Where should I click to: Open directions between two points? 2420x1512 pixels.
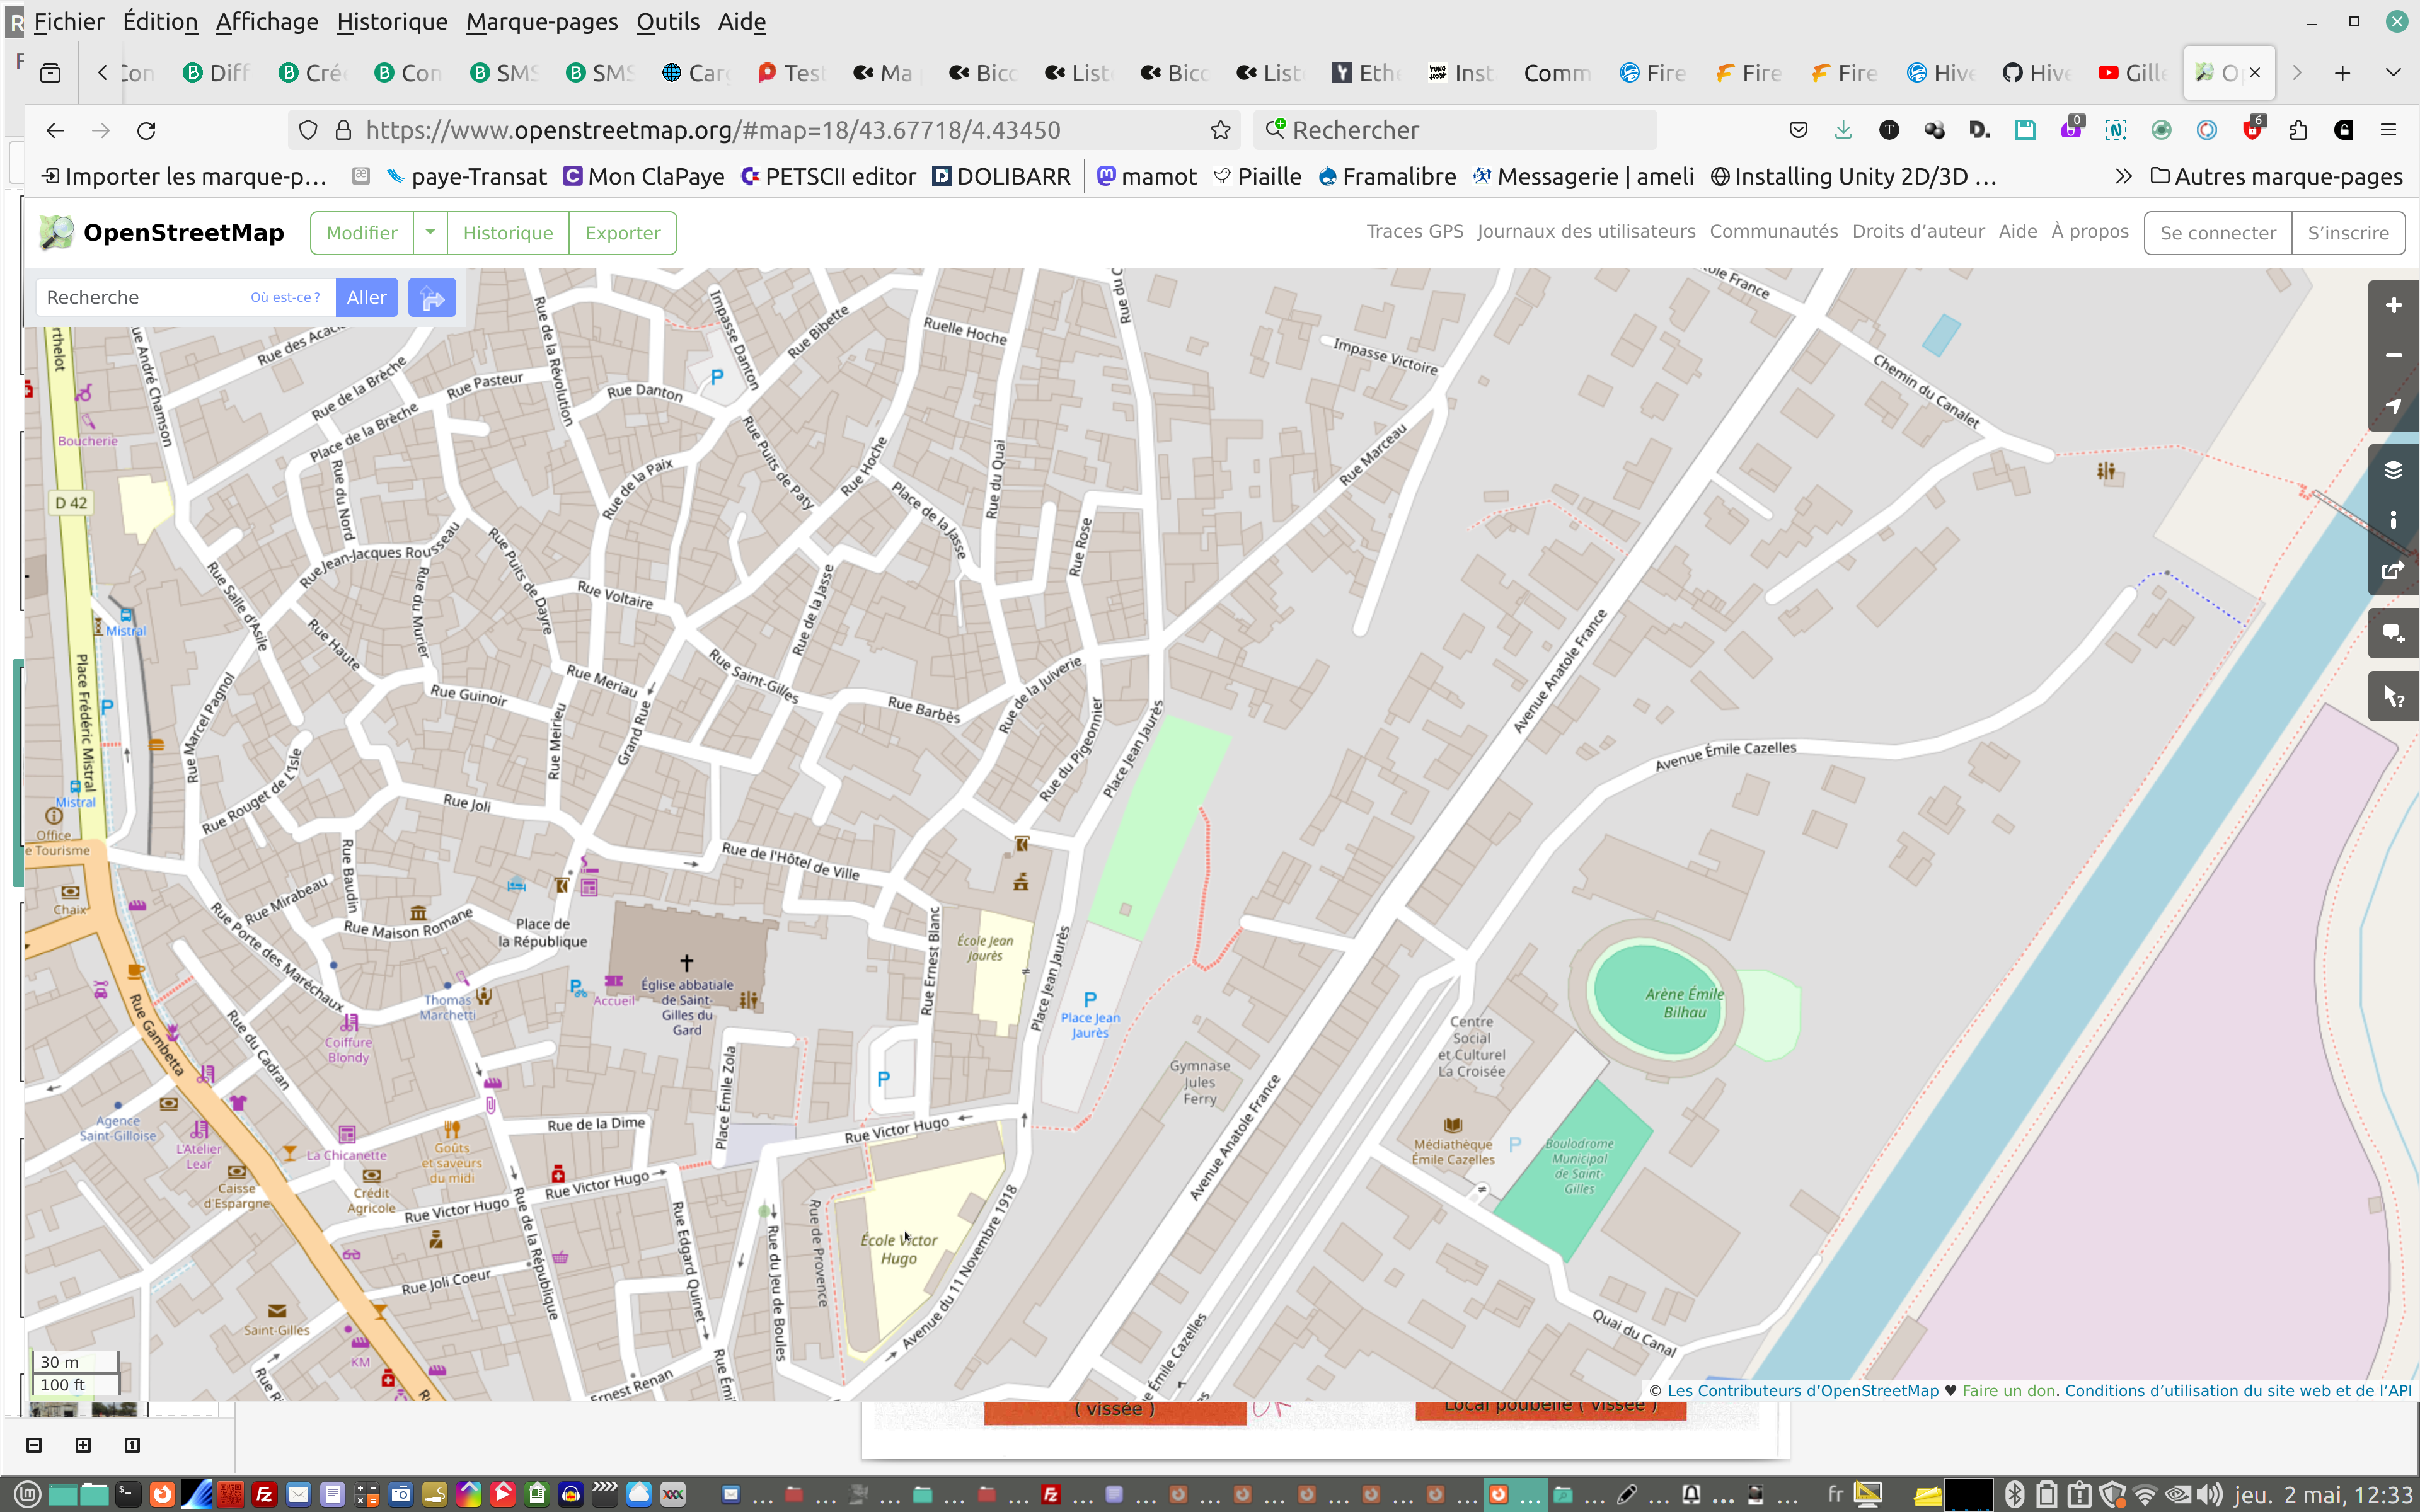coord(432,297)
